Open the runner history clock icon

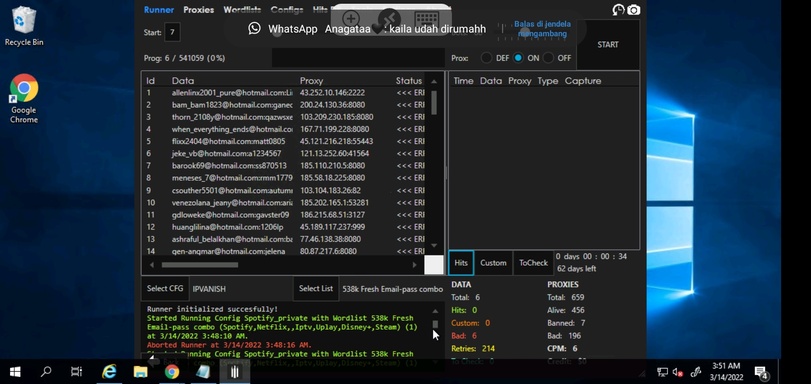[618, 10]
